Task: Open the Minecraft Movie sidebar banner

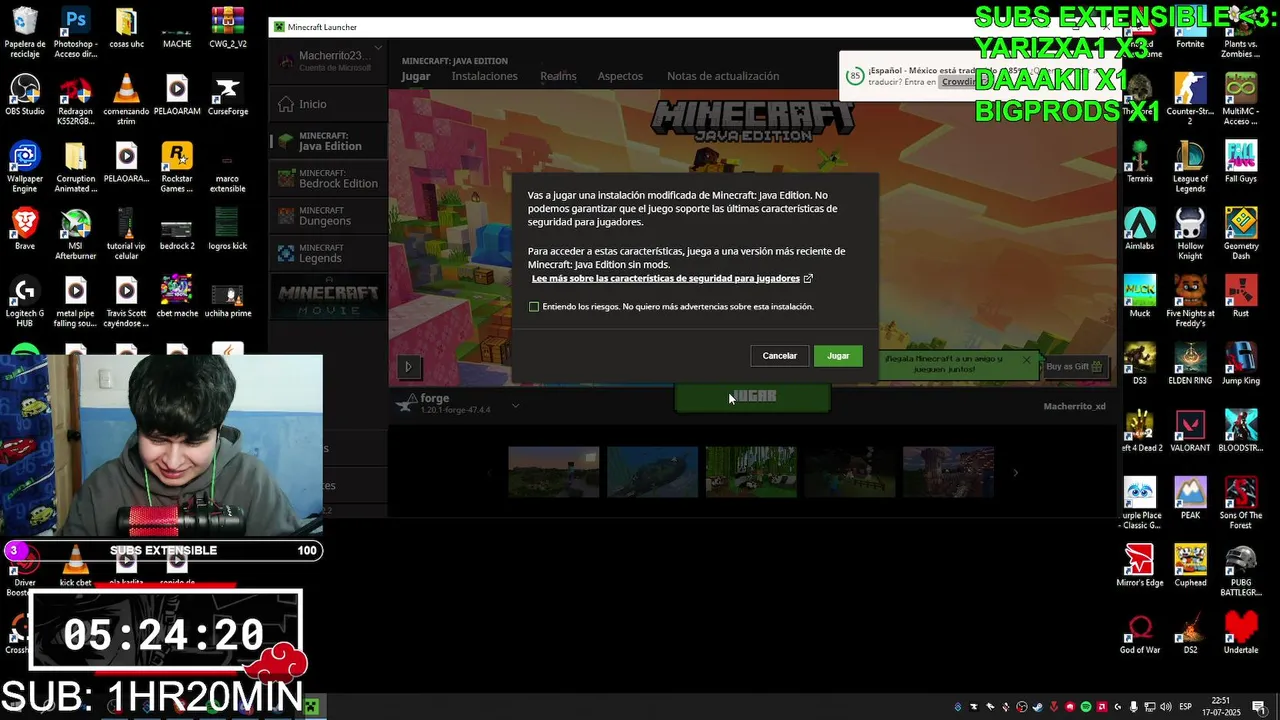Action: point(328,297)
